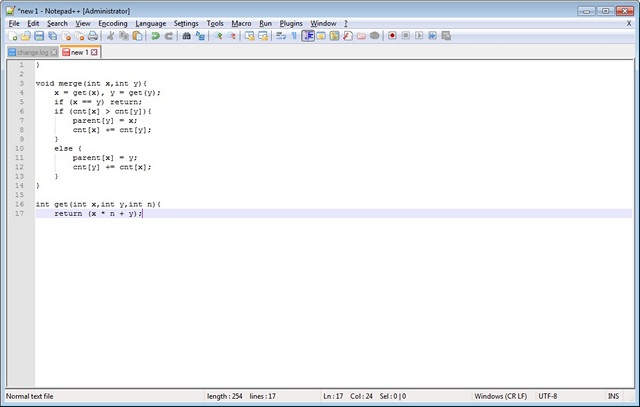
Task: Open the View menu
Action: coord(83,24)
